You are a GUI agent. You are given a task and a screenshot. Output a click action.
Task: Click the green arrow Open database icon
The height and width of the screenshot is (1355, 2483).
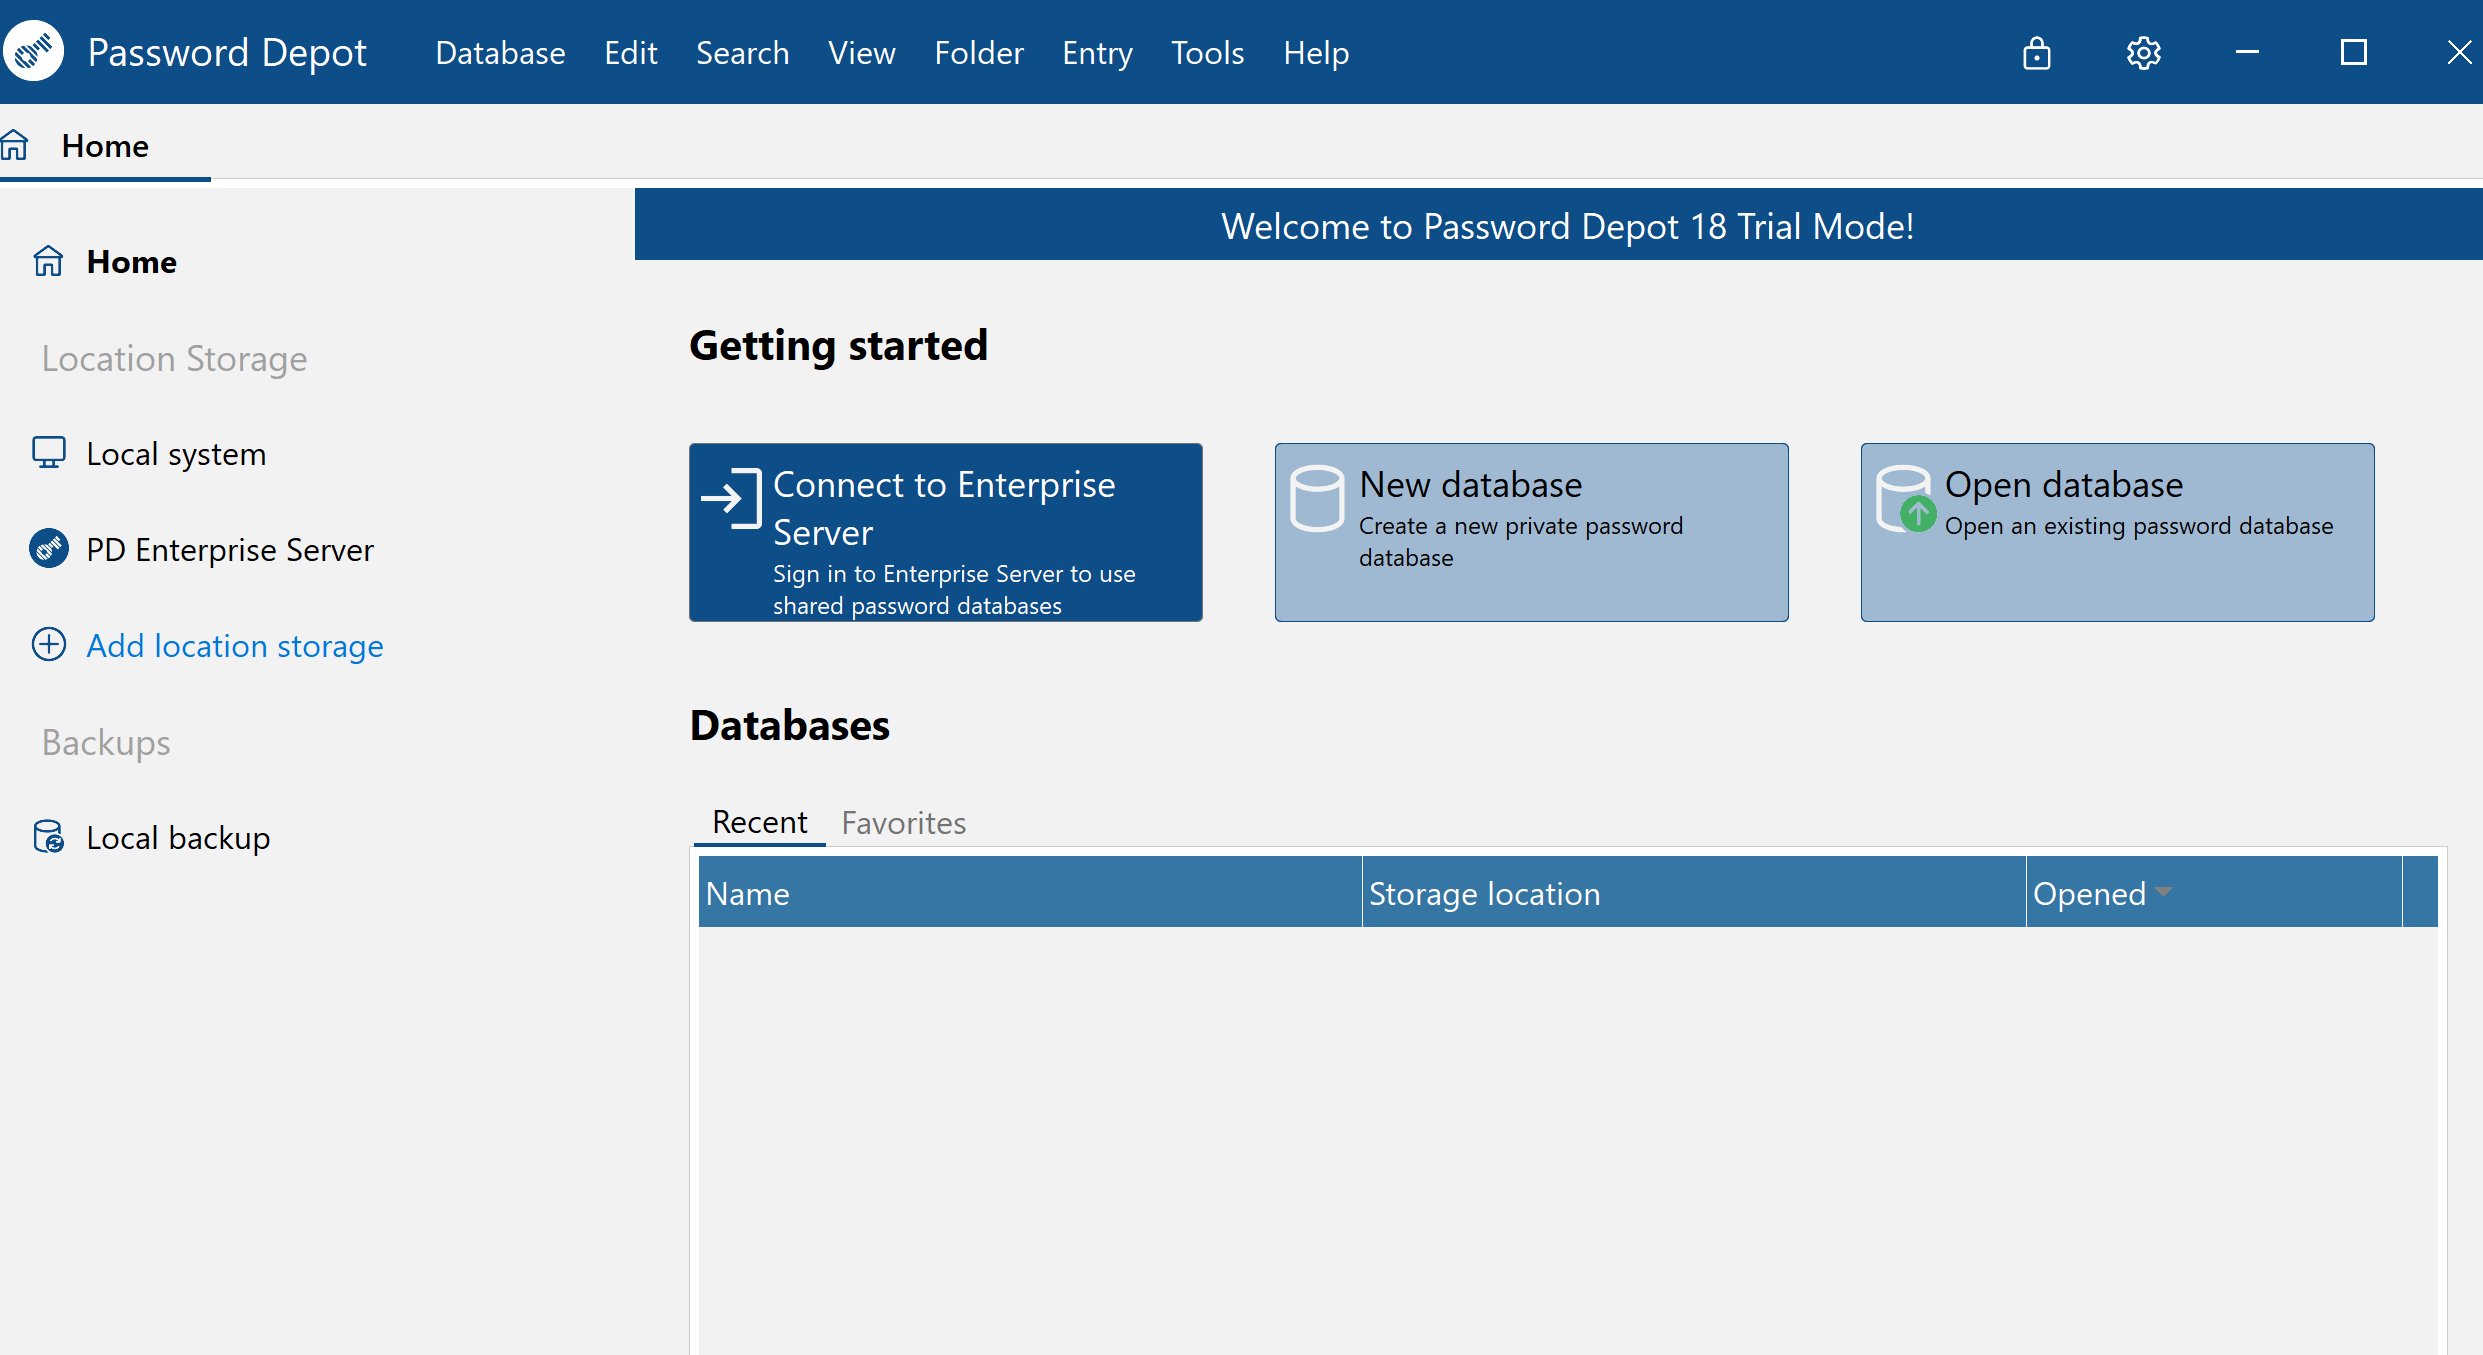tap(1906, 499)
